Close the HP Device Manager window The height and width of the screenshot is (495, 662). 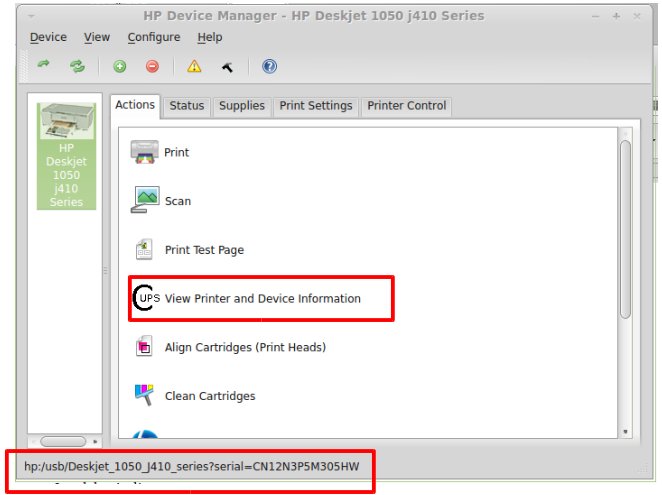[x=637, y=16]
